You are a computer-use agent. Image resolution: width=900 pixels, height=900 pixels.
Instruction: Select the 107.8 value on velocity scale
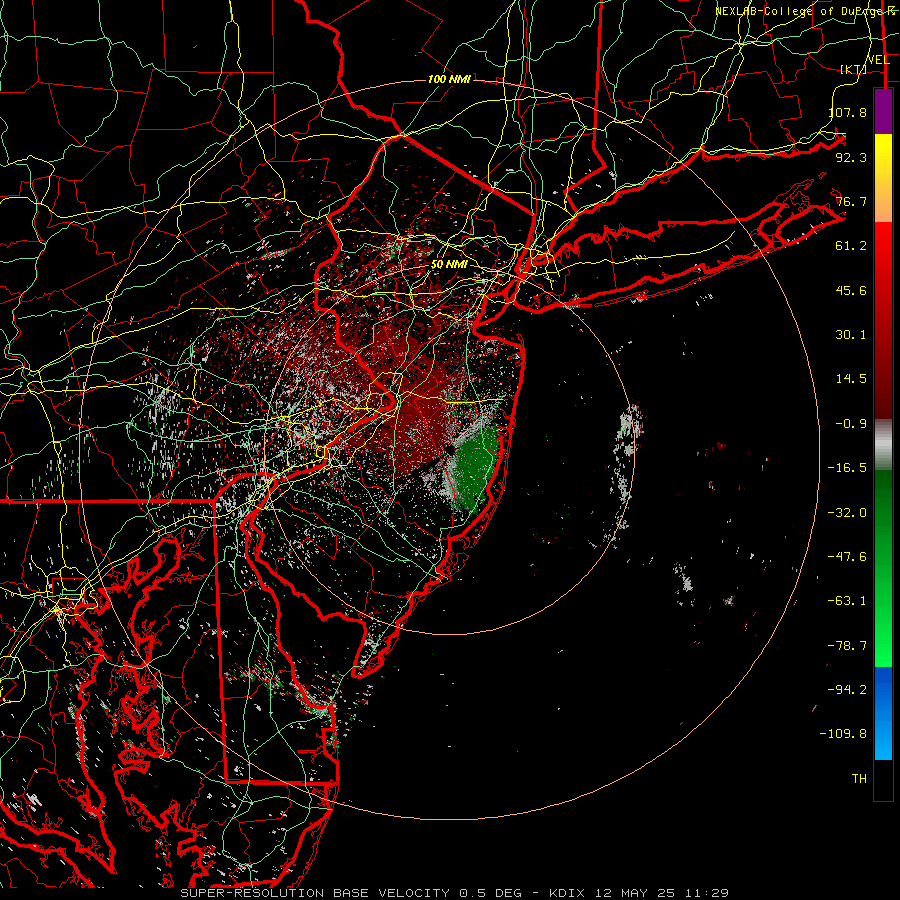(848, 112)
